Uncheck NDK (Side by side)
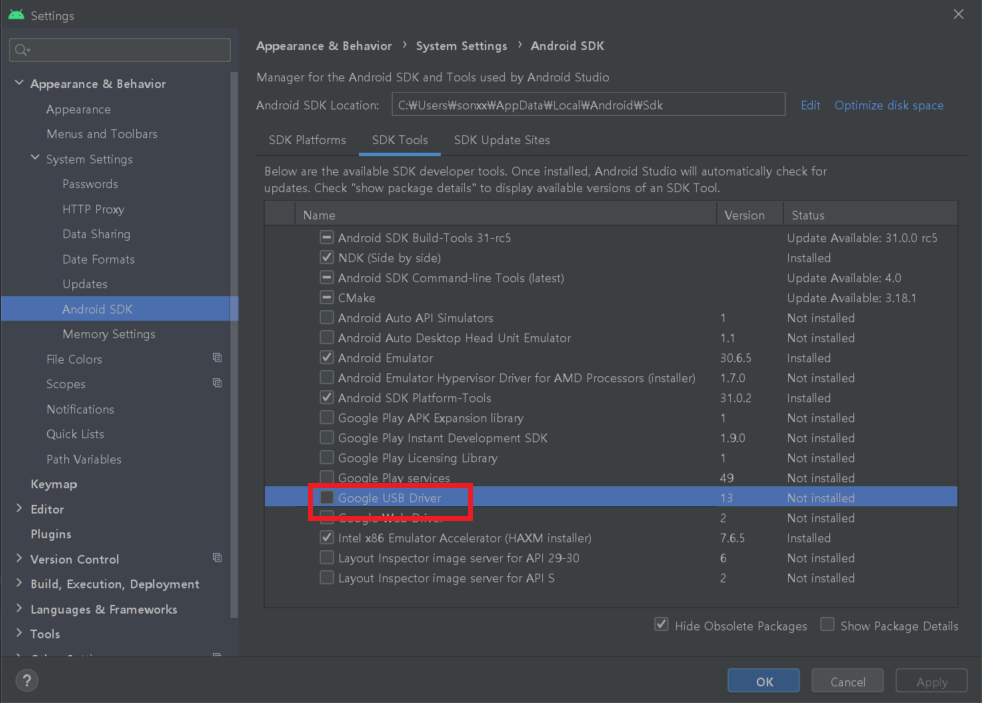 coord(326,257)
